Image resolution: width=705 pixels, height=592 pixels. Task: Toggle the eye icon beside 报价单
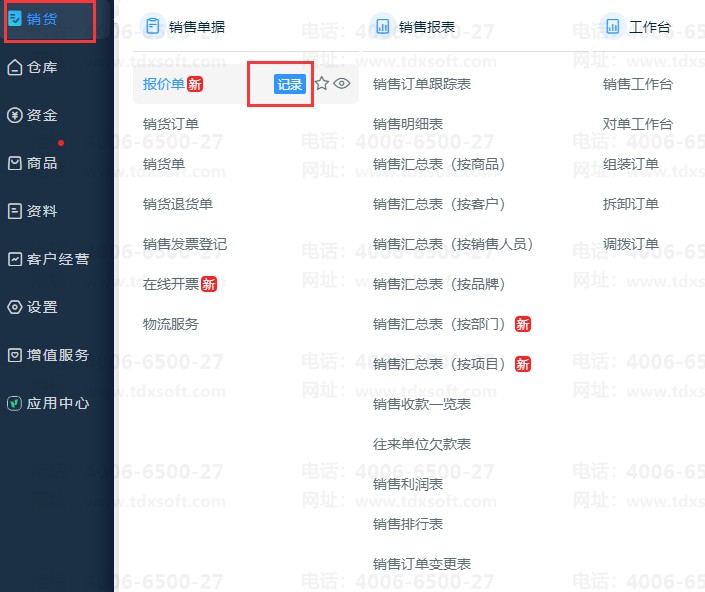click(342, 84)
